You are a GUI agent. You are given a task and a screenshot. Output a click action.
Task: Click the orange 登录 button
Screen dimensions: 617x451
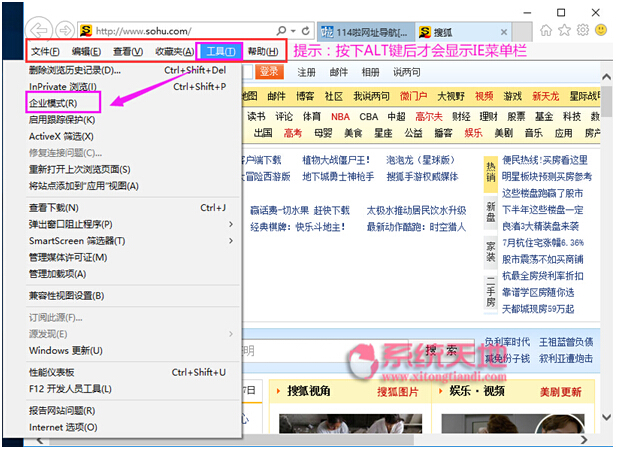click(x=268, y=72)
